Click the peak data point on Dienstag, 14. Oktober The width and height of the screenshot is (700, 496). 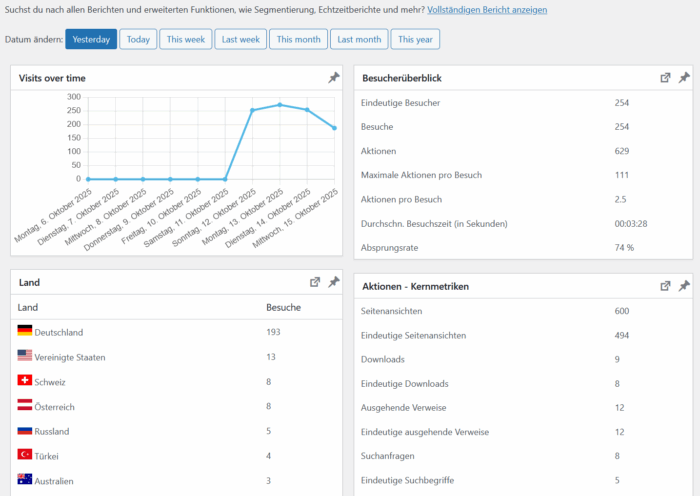307,110
